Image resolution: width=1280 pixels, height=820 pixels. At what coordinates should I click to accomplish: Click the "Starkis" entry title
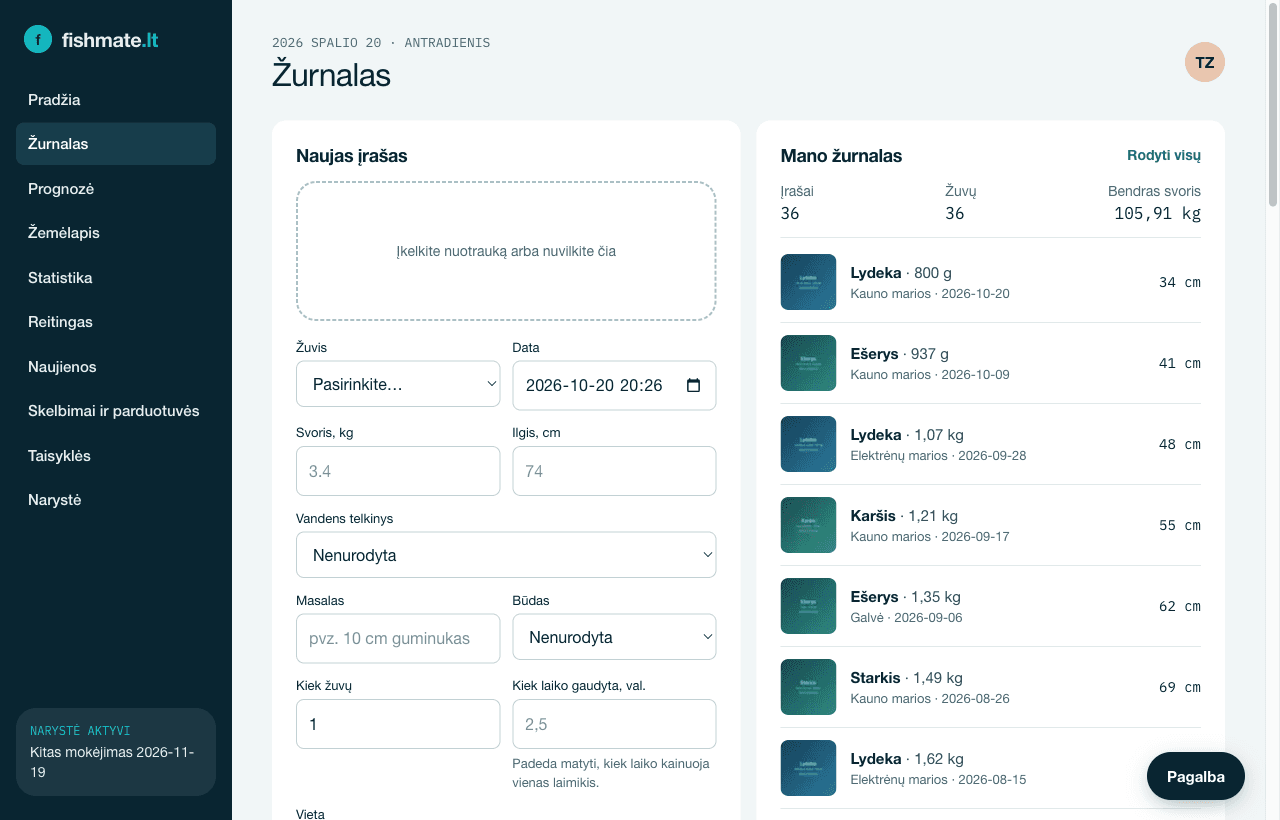(x=875, y=678)
